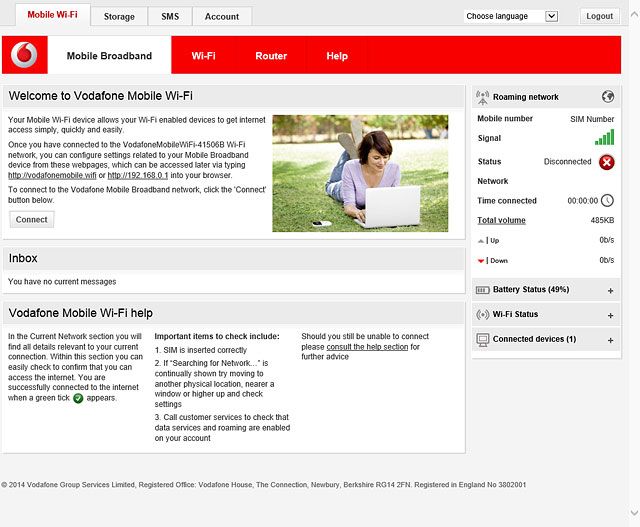
Task: Click the Total volume link
Action: (x=501, y=220)
